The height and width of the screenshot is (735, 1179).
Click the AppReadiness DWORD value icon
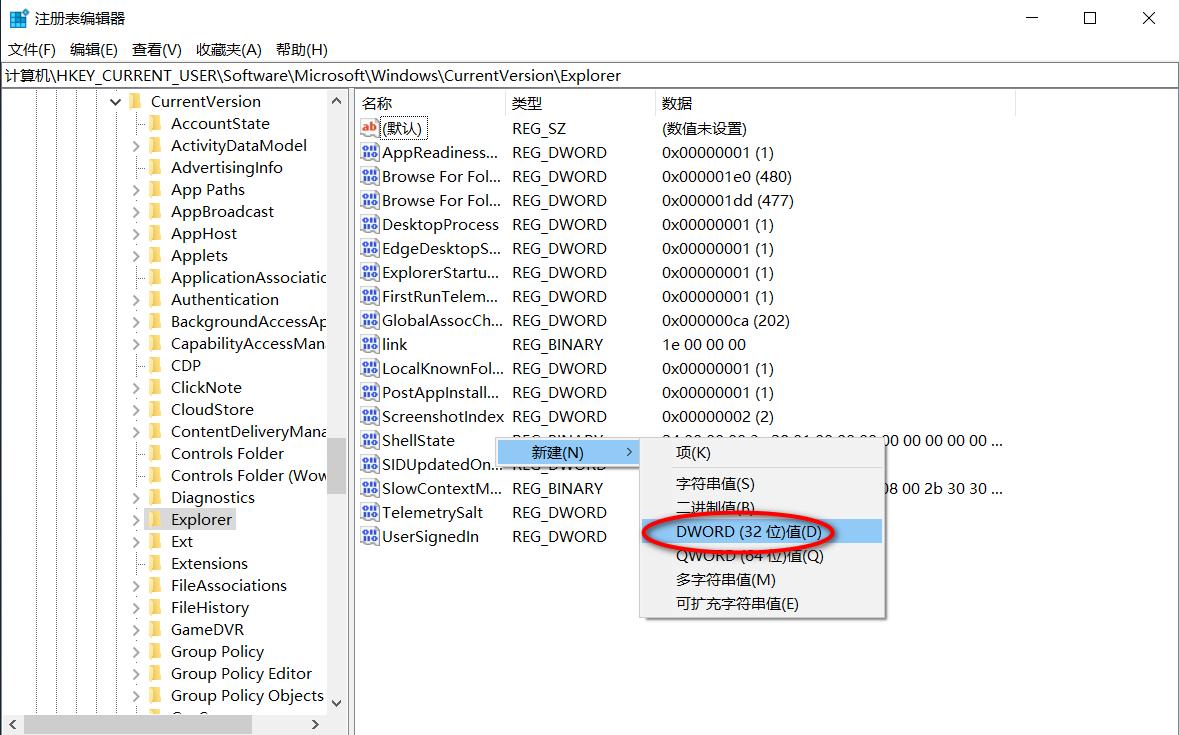pos(368,152)
